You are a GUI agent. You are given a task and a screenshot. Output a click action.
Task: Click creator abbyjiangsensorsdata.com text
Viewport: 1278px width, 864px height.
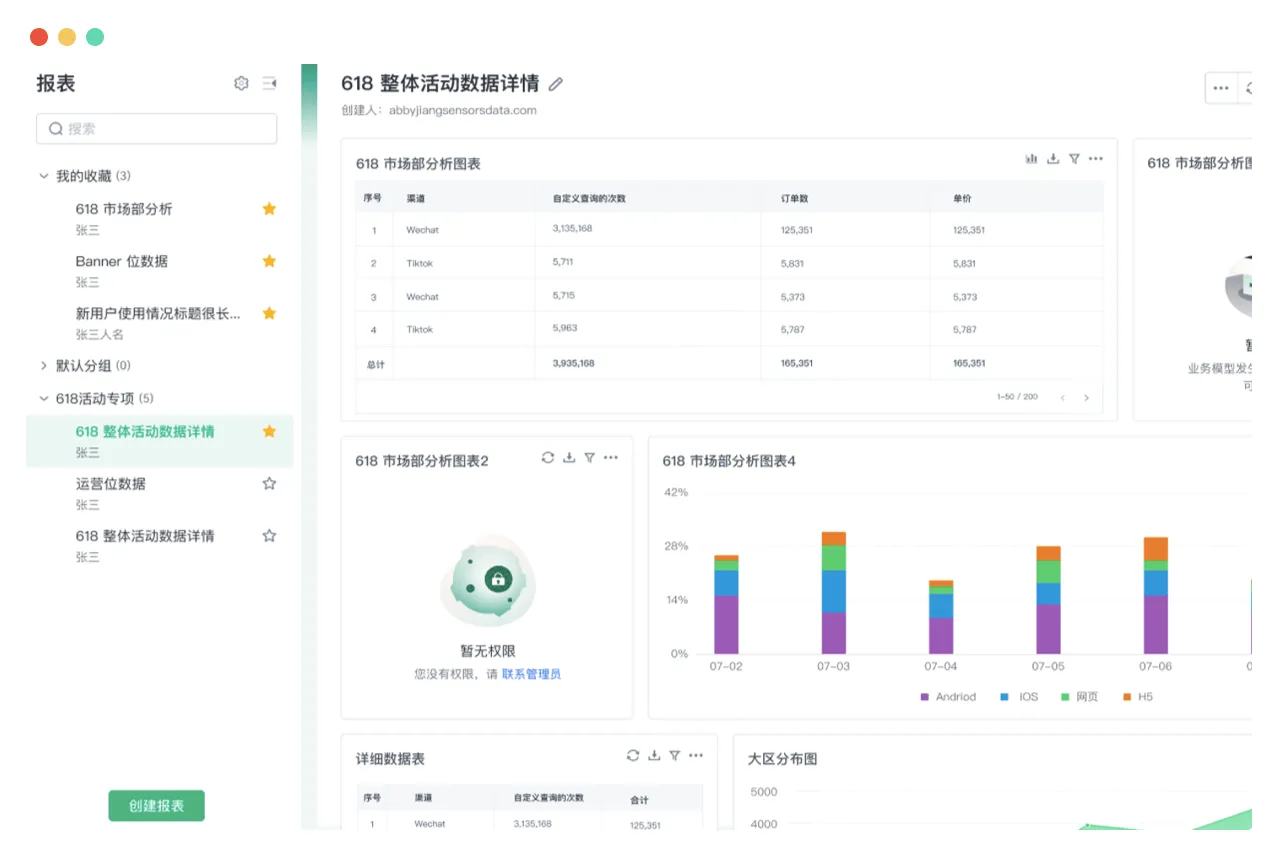(463, 110)
